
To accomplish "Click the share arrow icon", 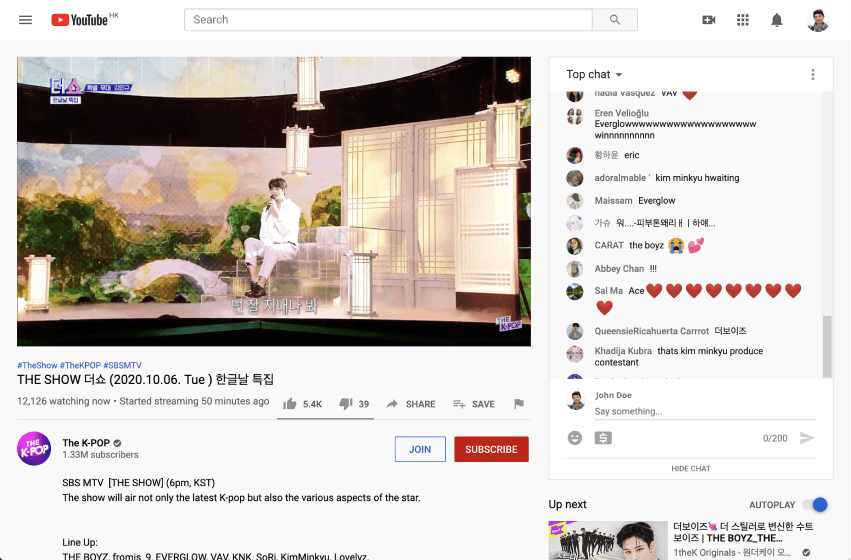I will click(x=392, y=404).
